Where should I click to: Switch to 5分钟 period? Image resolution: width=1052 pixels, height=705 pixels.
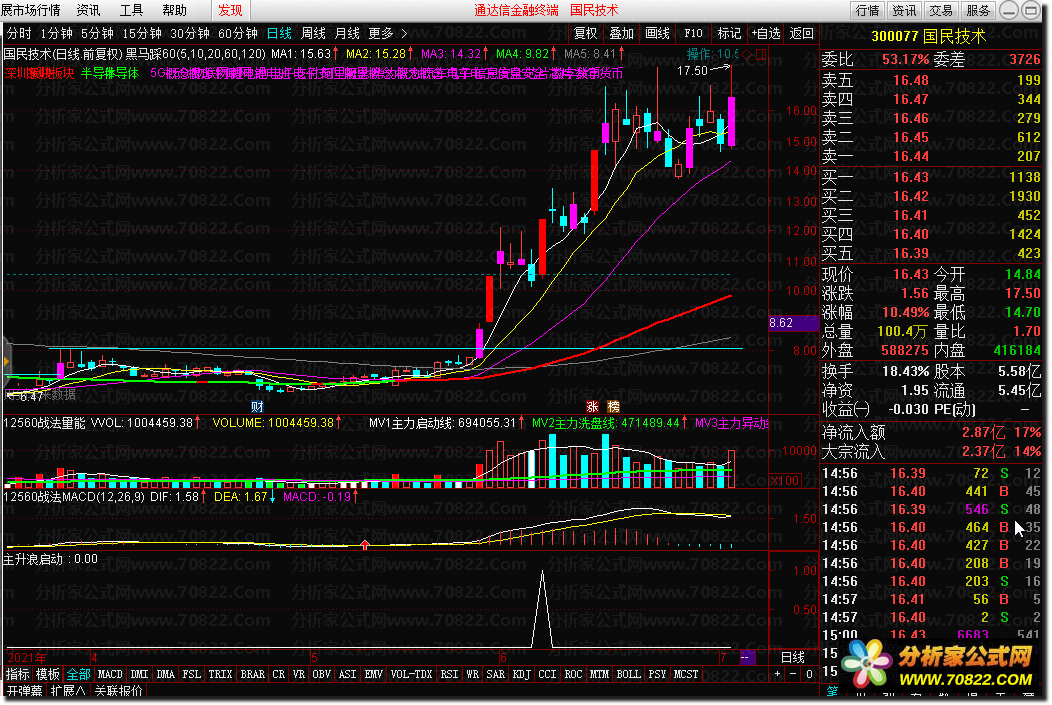97,34
